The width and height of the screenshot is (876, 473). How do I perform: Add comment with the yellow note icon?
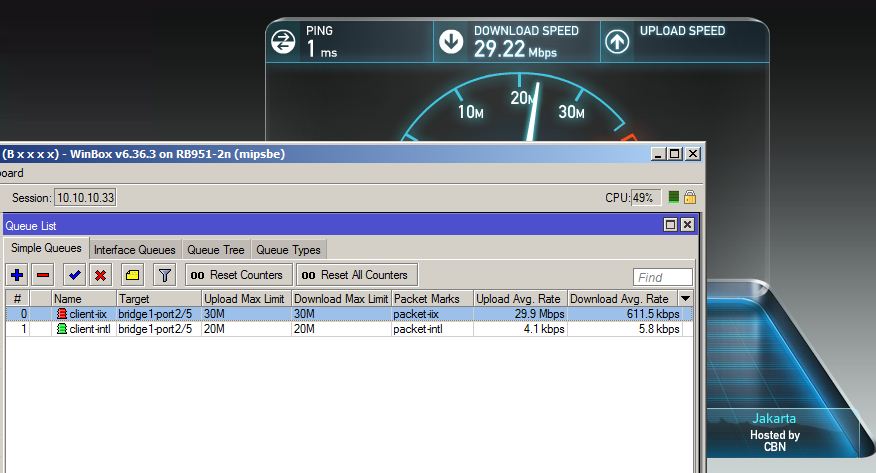132,275
